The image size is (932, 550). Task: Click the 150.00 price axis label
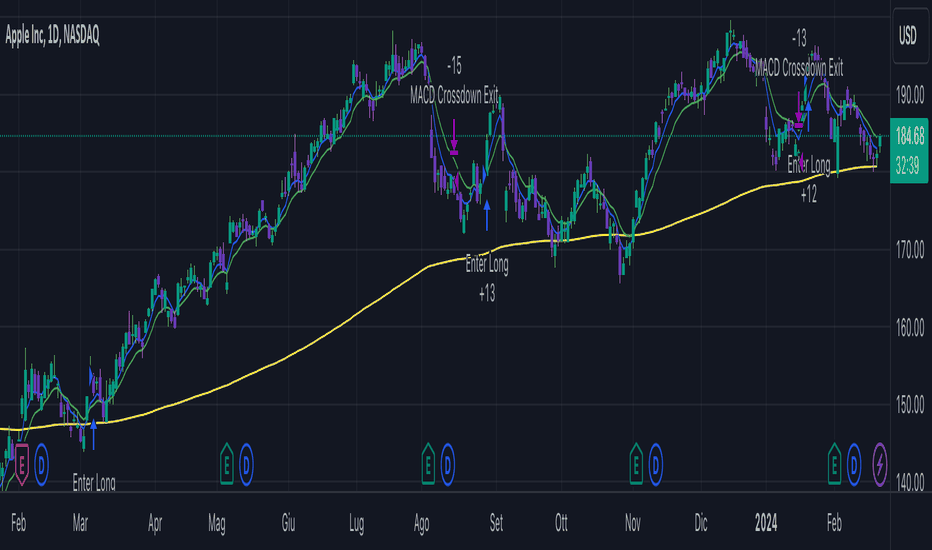(x=910, y=406)
